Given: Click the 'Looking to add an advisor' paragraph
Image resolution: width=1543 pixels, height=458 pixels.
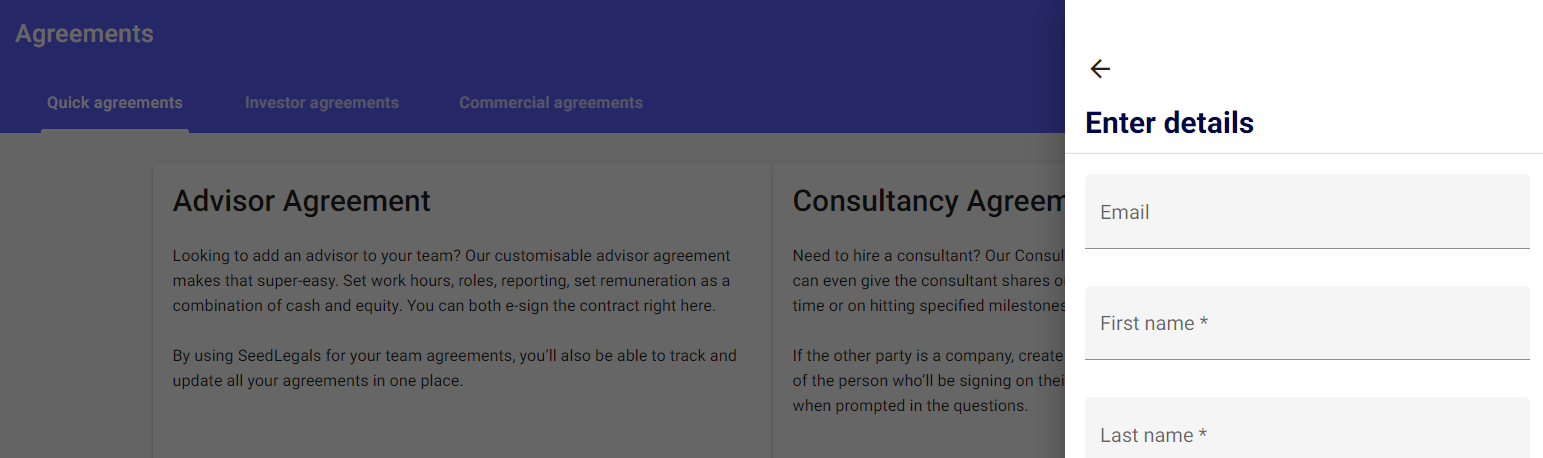Looking at the screenshot, I should pyautogui.click(x=451, y=281).
